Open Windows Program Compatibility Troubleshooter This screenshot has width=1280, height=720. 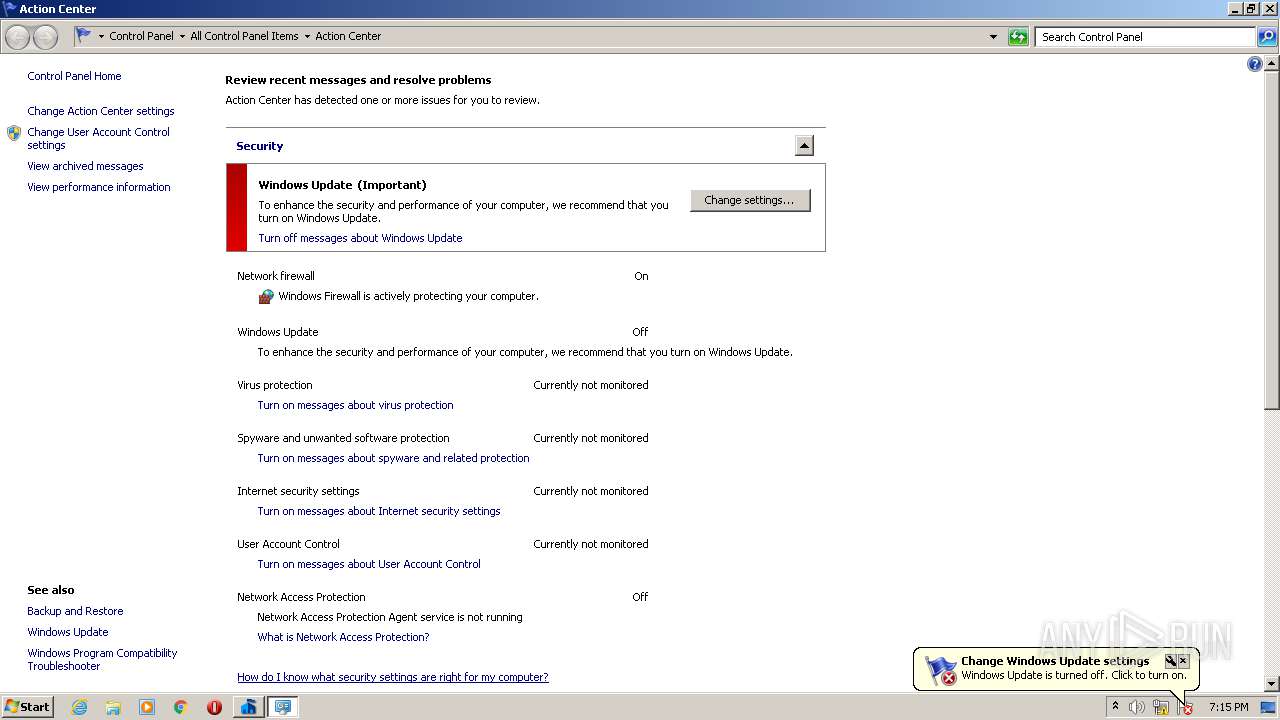pyautogui.click(x=102, y=659)
